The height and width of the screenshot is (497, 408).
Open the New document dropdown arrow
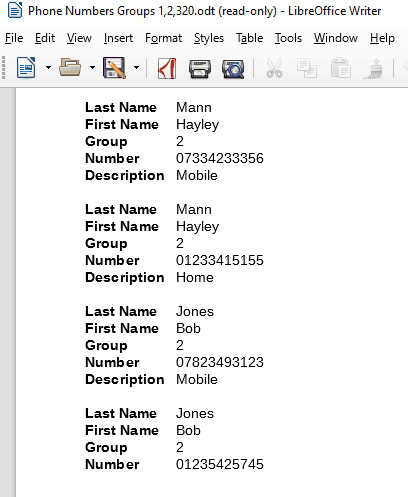click(x=48, y=68)
